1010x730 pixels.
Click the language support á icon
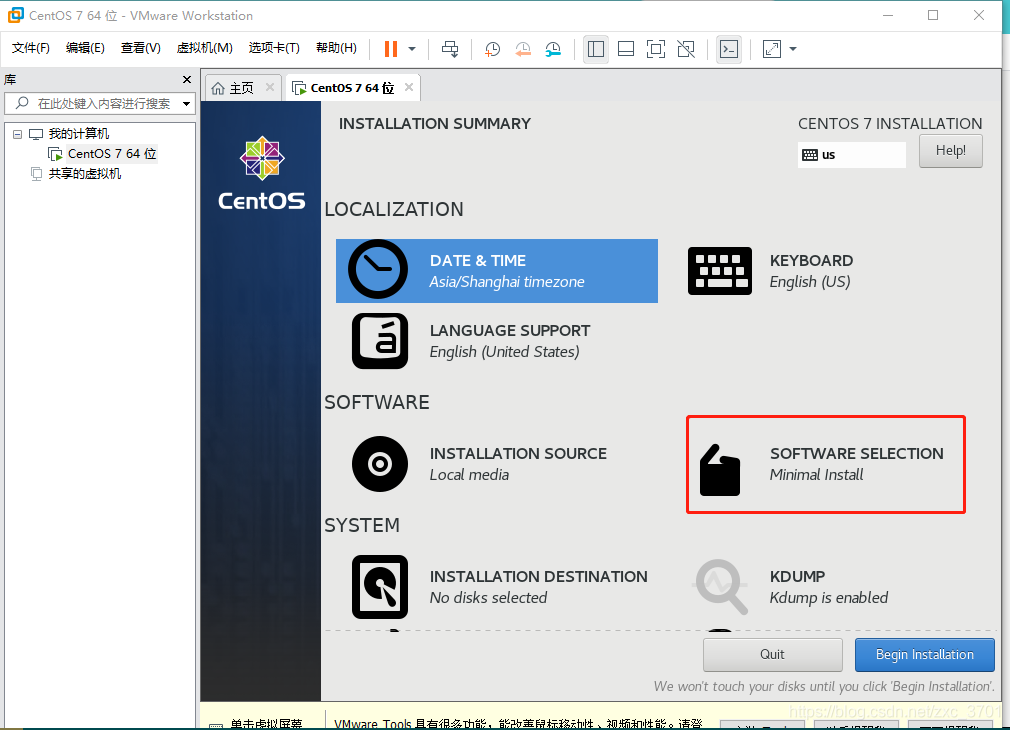coord(380,341)
